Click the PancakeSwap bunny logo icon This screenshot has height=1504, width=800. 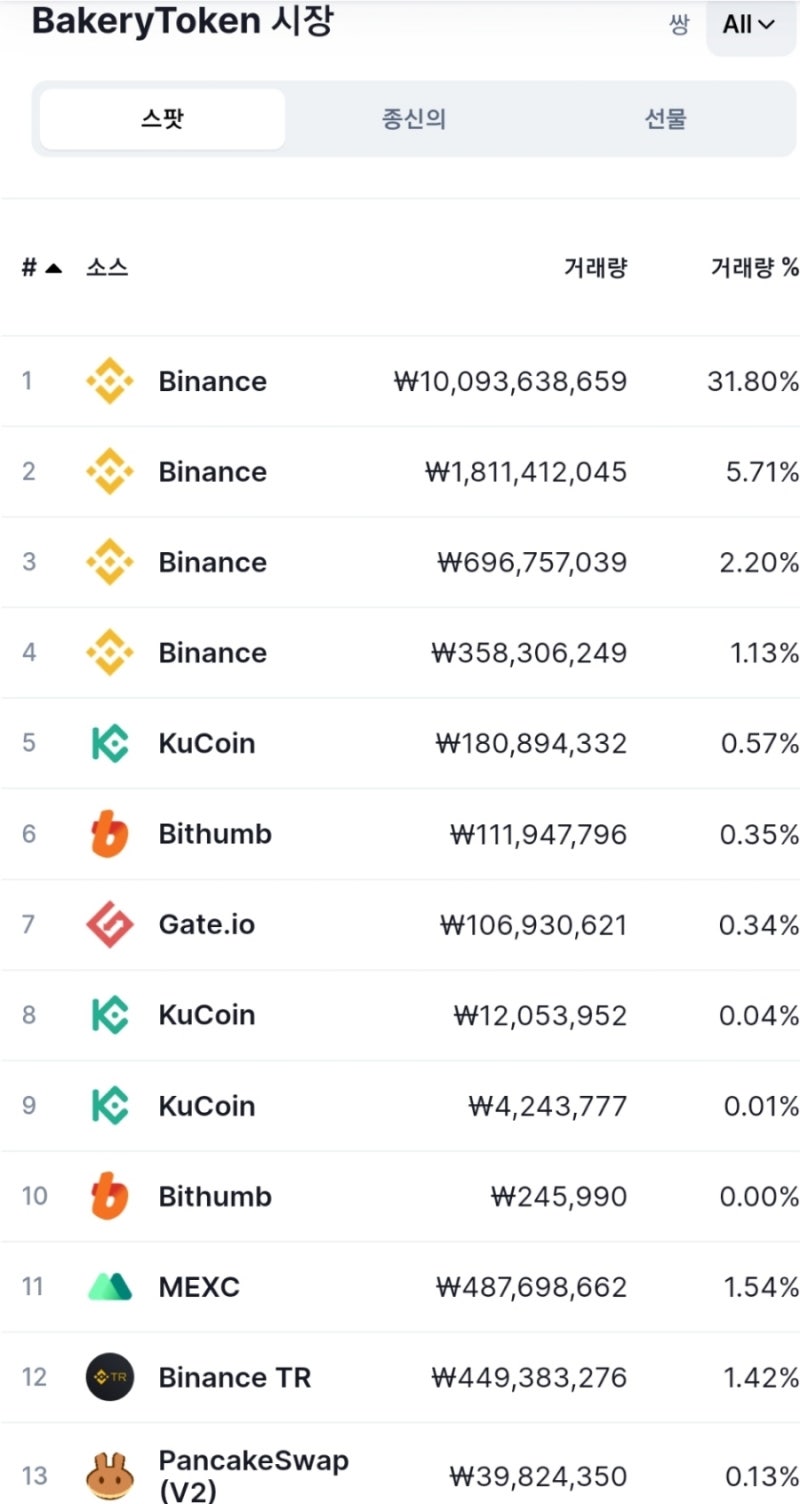click(x=109, y=1476)
